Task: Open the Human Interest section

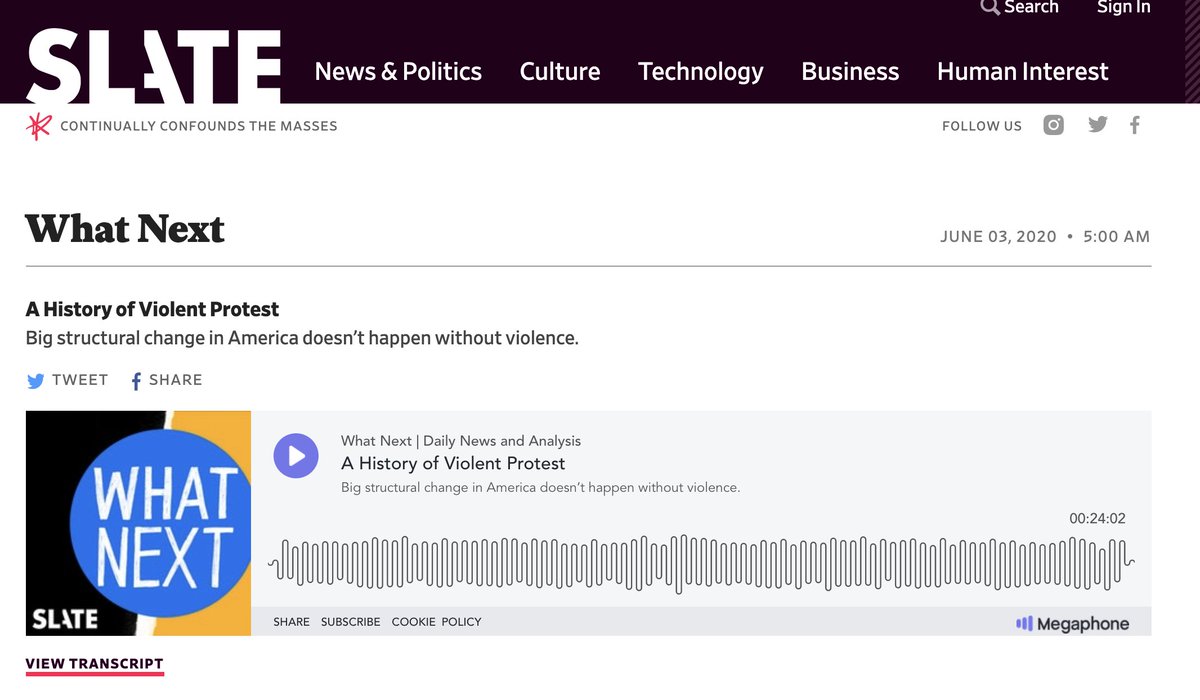Action: 1022,71
